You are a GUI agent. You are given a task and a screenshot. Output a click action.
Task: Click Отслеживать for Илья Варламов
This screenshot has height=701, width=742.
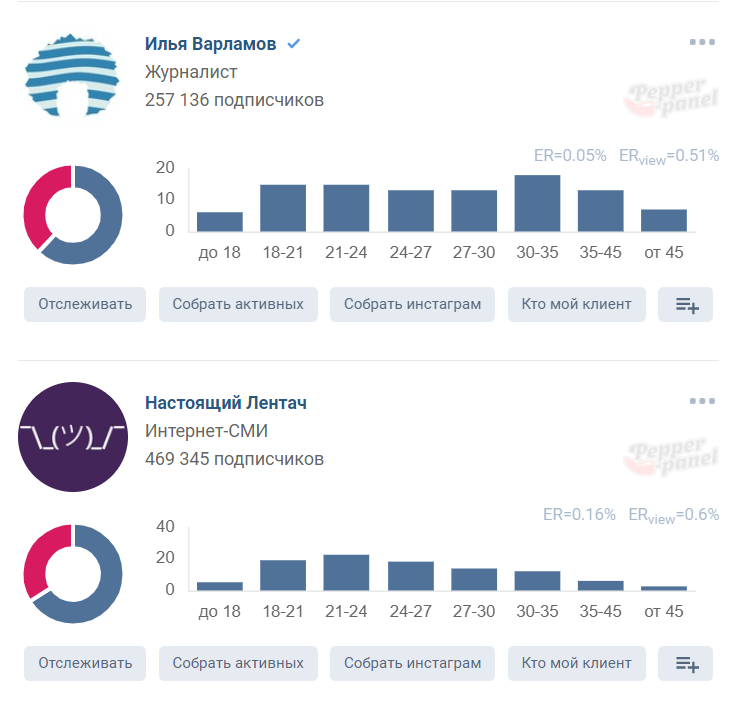click(85, 304)
